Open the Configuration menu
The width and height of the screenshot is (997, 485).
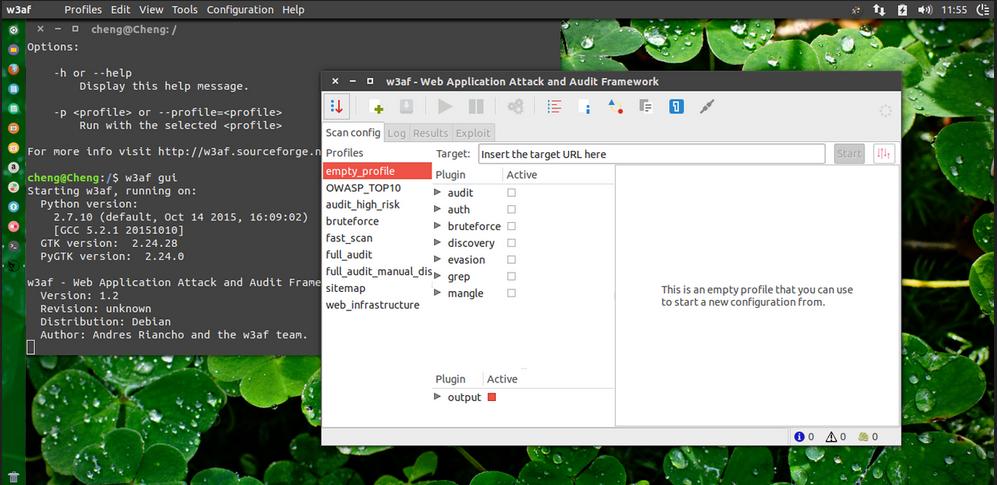(x=240, y=10)
